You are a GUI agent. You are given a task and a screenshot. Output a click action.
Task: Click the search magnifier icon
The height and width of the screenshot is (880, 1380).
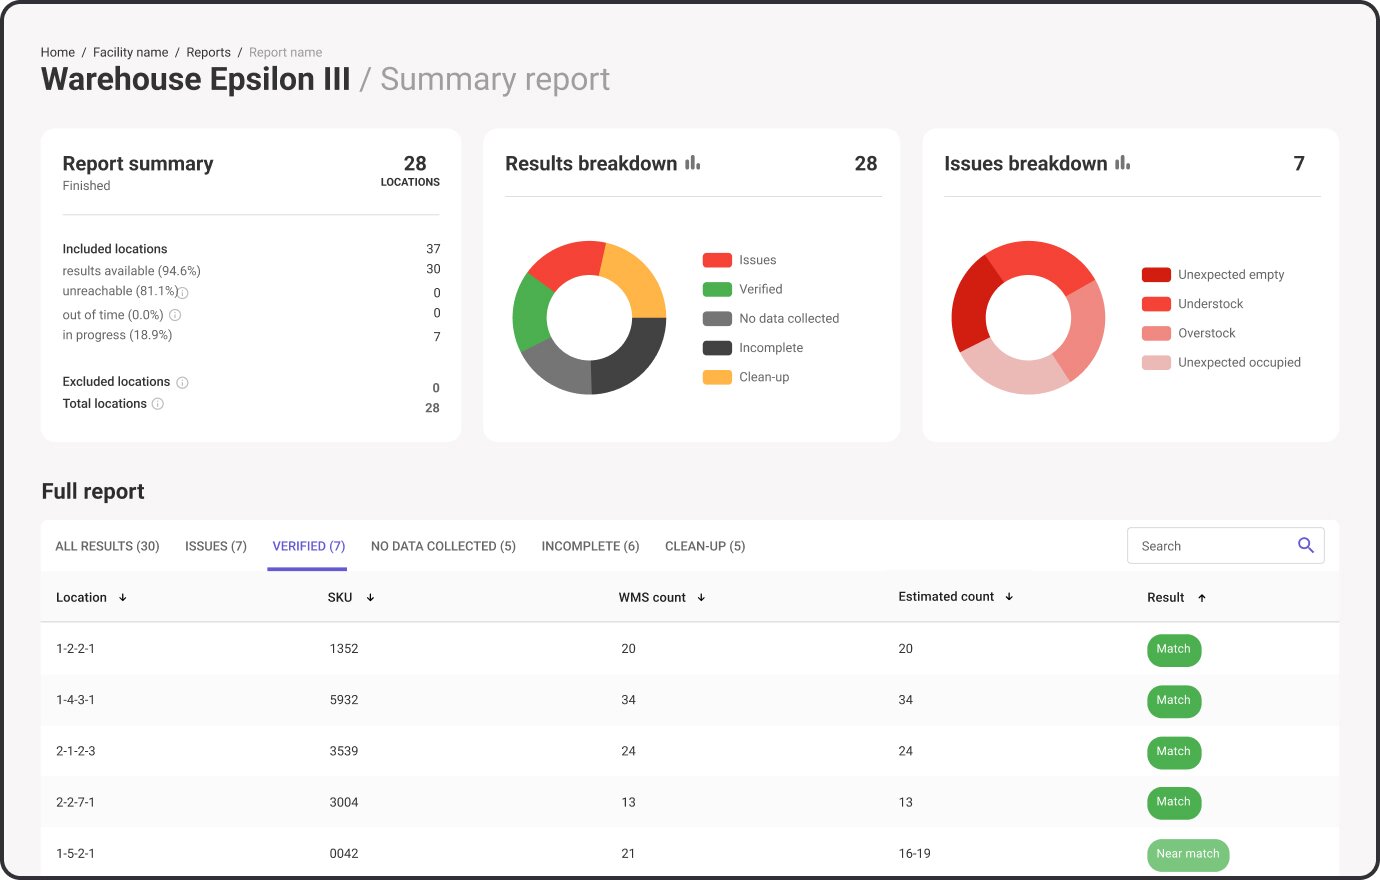tap(1305, 545)
